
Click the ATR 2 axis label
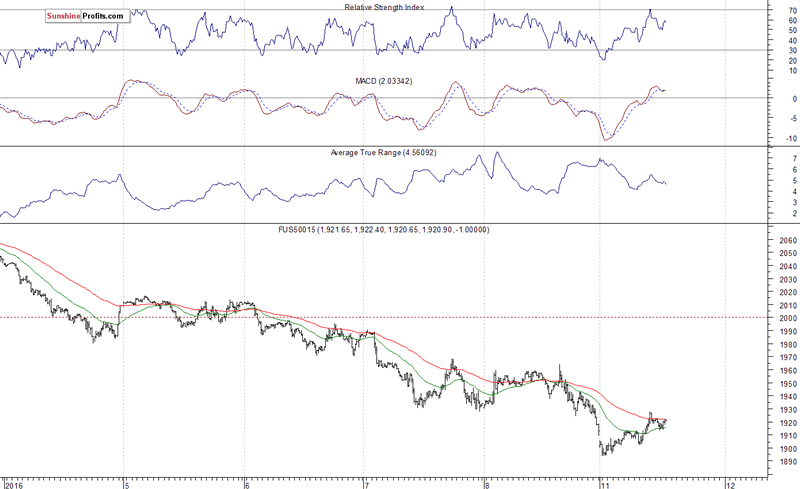click(795, 213)
